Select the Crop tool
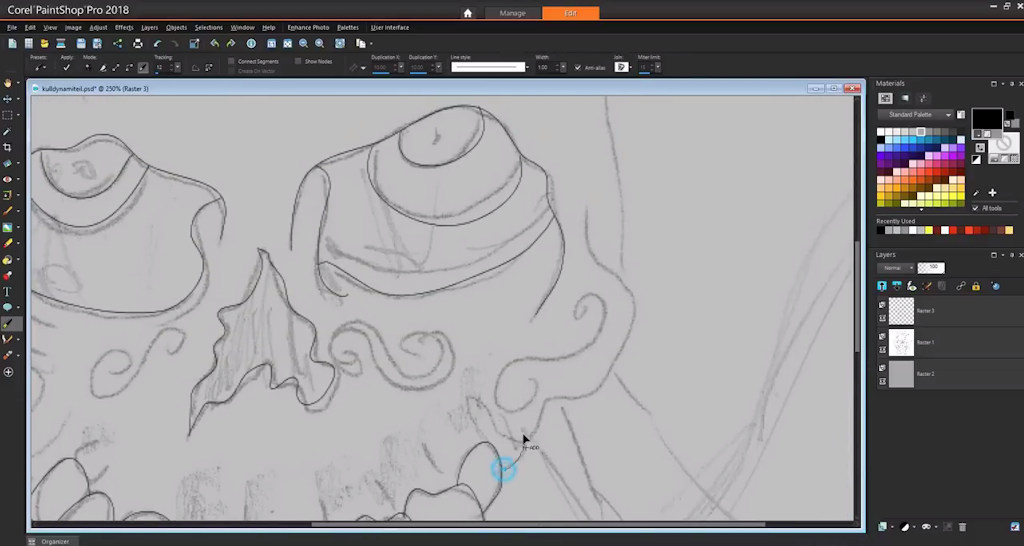 tap(7, 147)
